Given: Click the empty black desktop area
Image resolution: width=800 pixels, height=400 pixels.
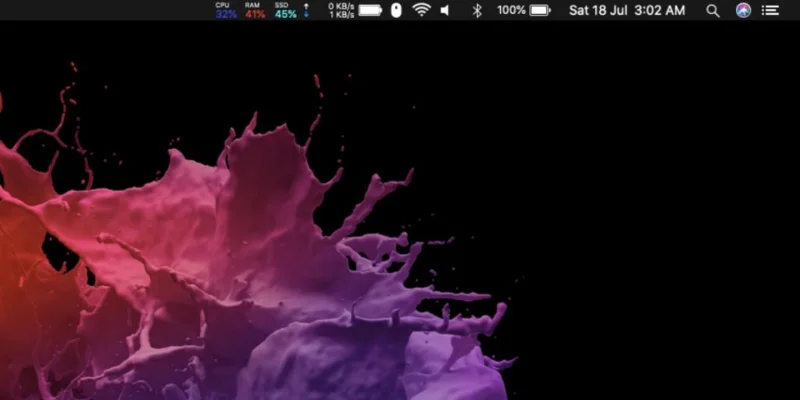Looking at the screenshot, I should click(x=653, y=204).
